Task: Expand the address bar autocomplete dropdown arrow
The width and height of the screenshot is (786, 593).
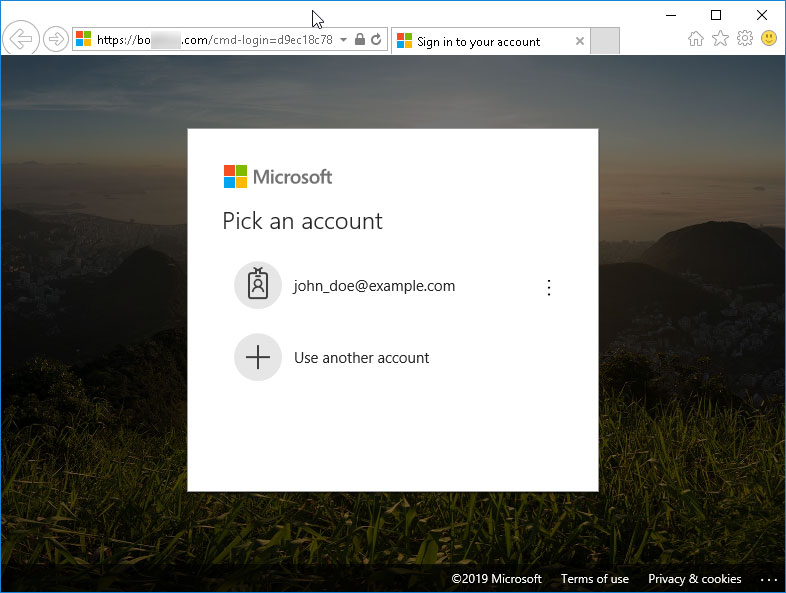Action: pos(343,40)
